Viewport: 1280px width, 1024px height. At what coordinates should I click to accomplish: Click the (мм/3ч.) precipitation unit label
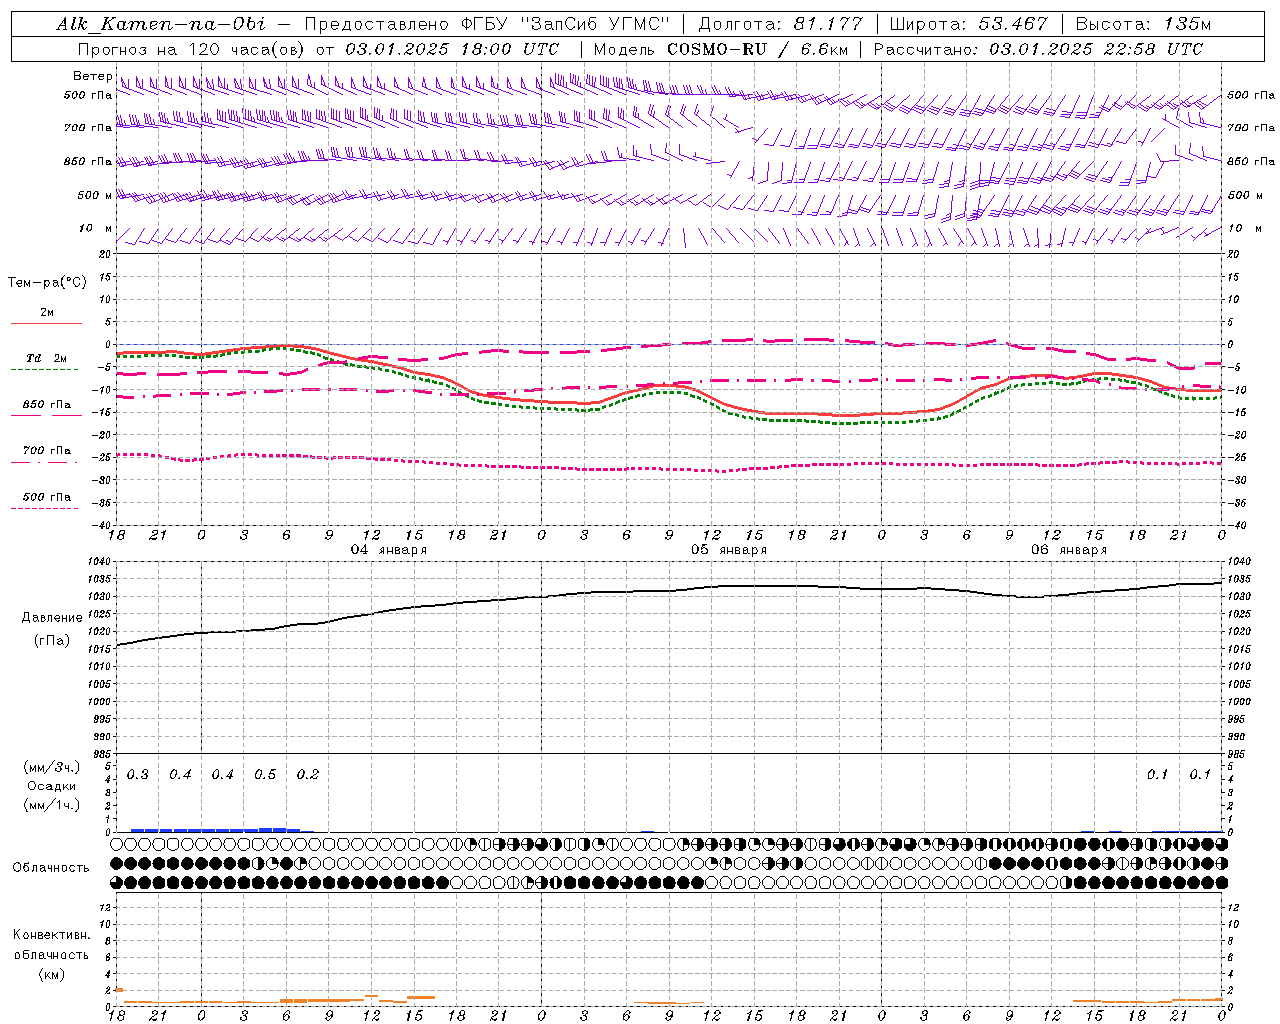tap(52, 767)
